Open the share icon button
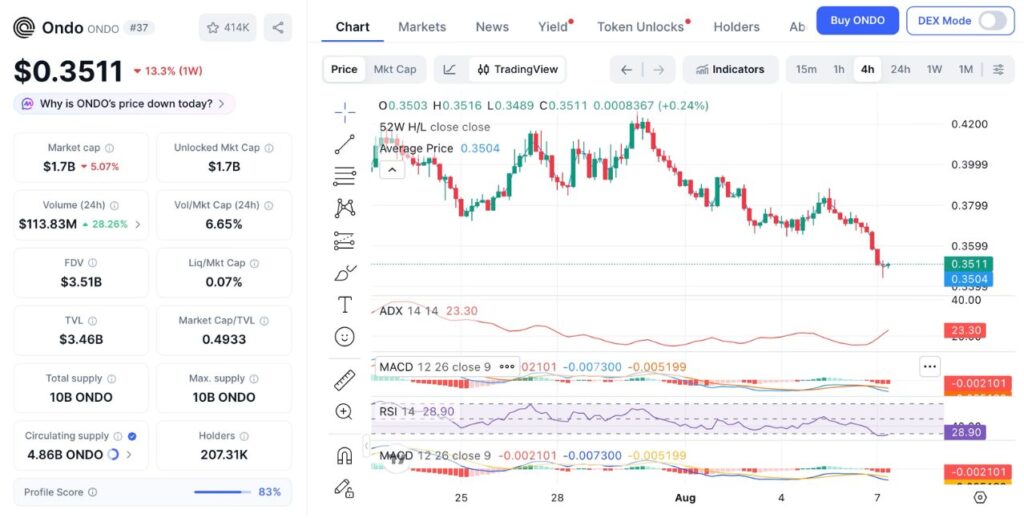Screen dimensions: 1024x518 278,27
